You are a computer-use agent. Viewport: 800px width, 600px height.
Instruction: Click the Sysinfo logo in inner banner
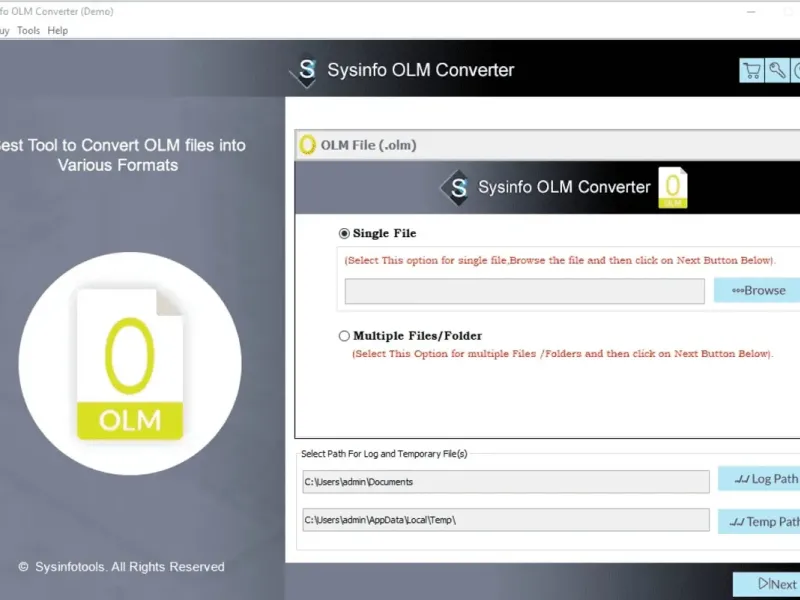point(456,188)
